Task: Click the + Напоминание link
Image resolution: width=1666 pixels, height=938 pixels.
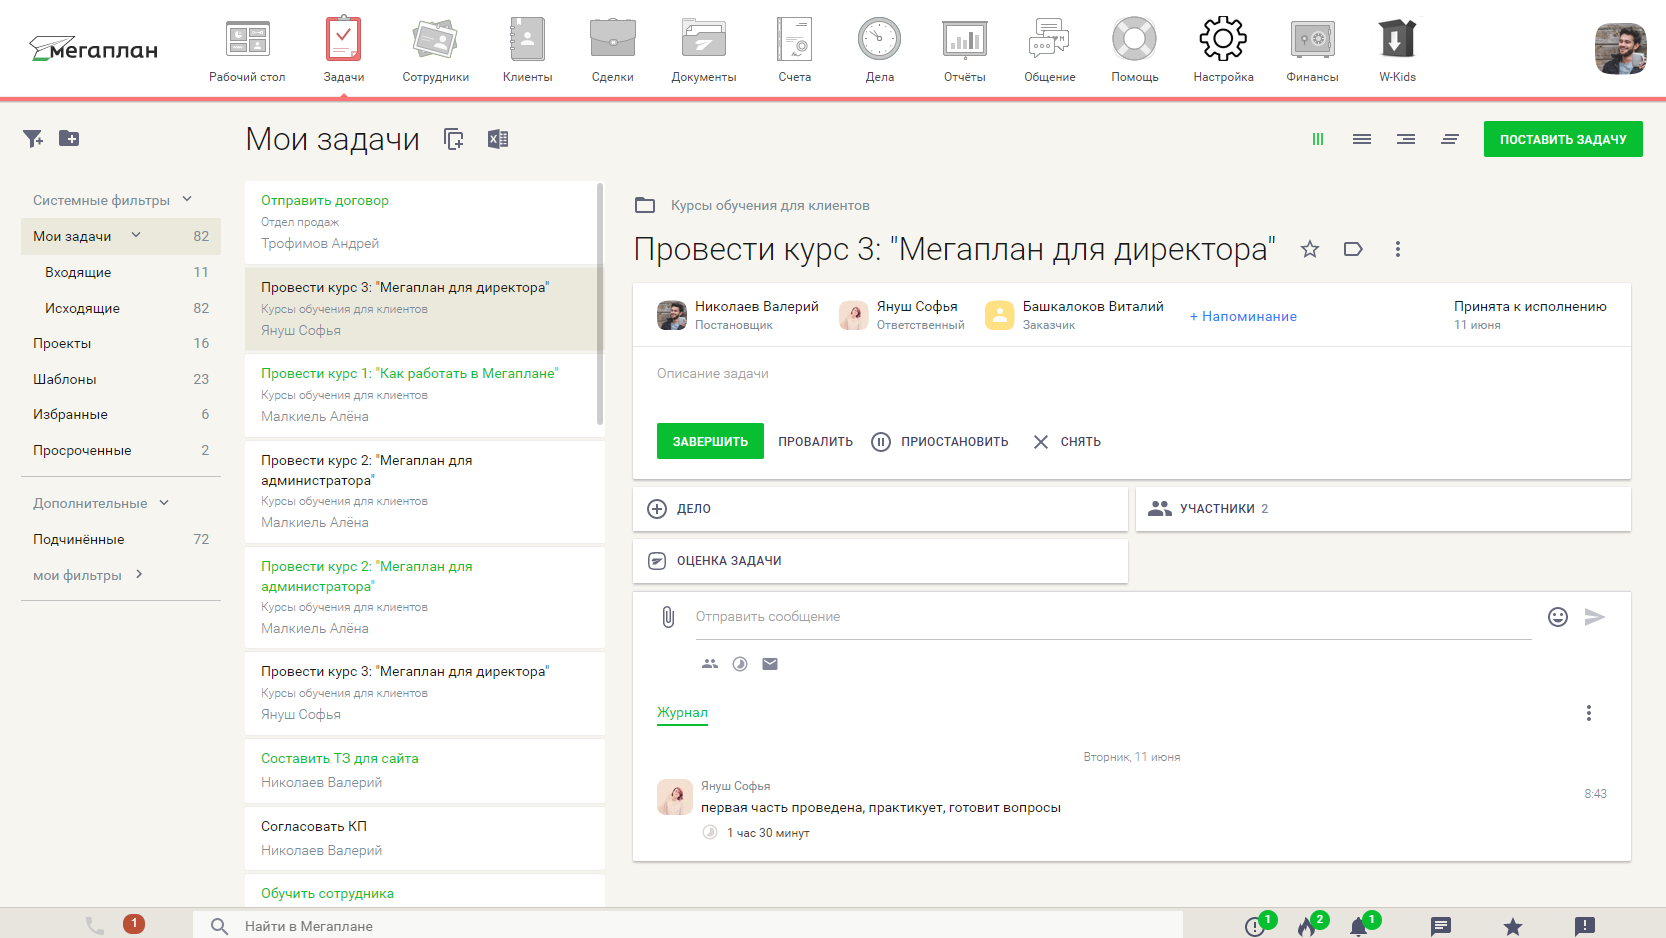Action: (x=1243, y=316)
